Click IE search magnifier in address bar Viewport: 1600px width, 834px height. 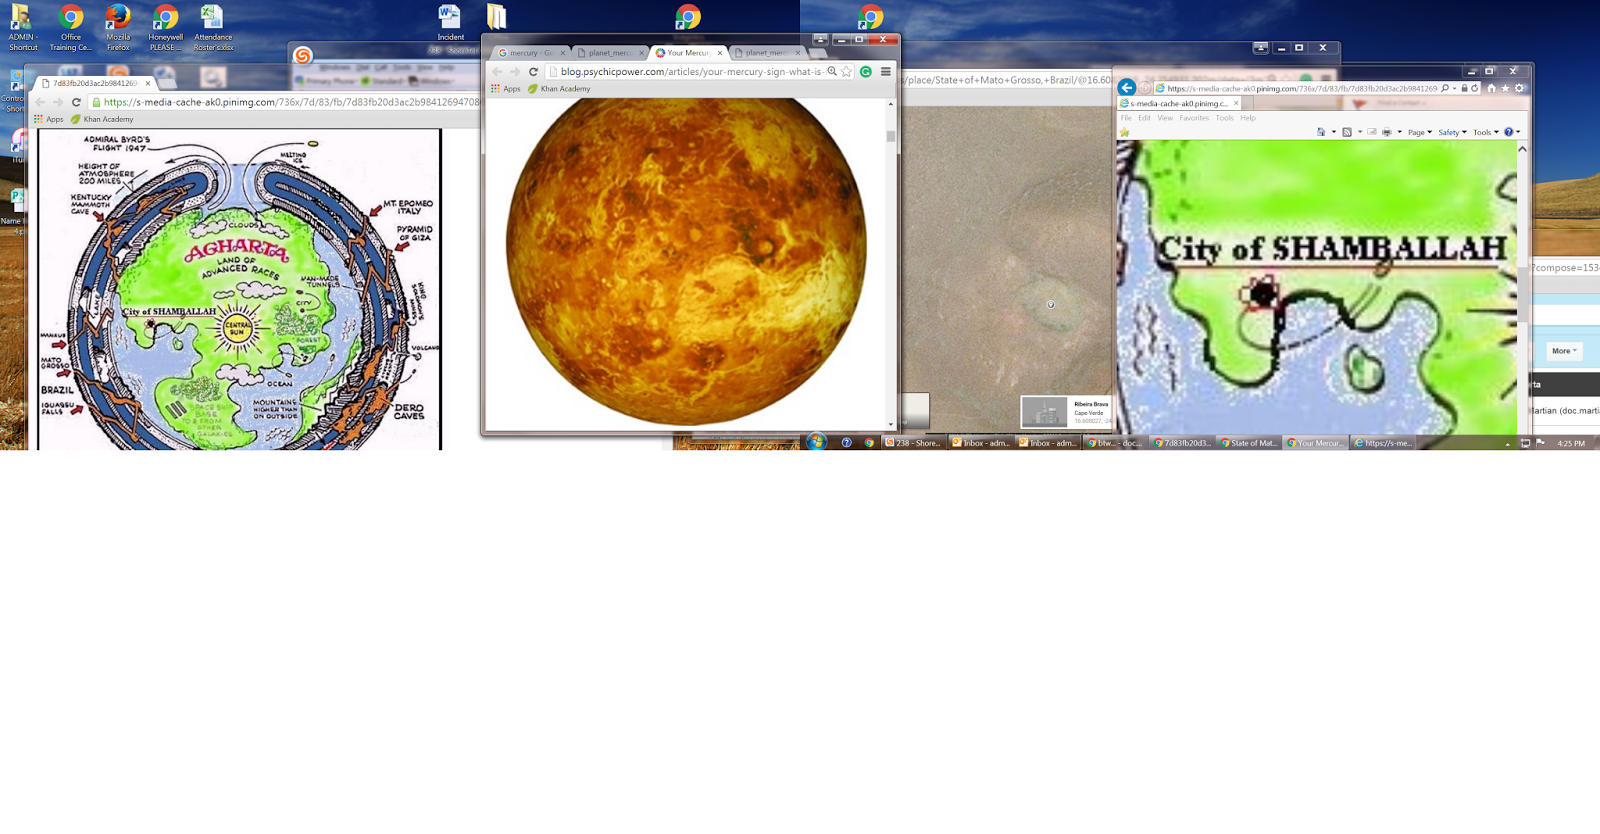point(1445,88)
